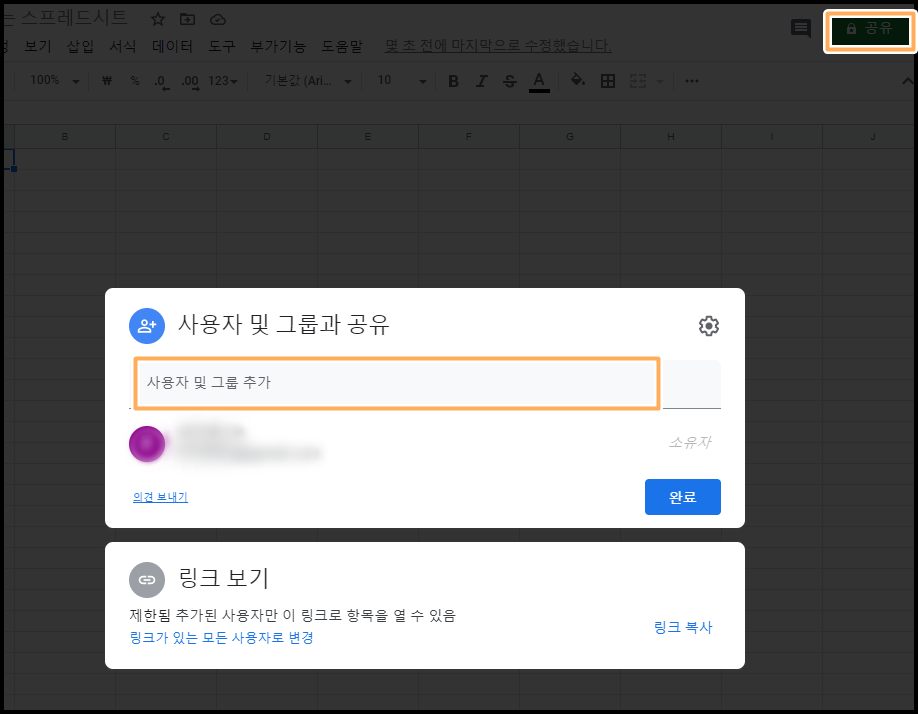Increase decimal places
This screenshot has height=714, width=918.
tap(190, 81)
